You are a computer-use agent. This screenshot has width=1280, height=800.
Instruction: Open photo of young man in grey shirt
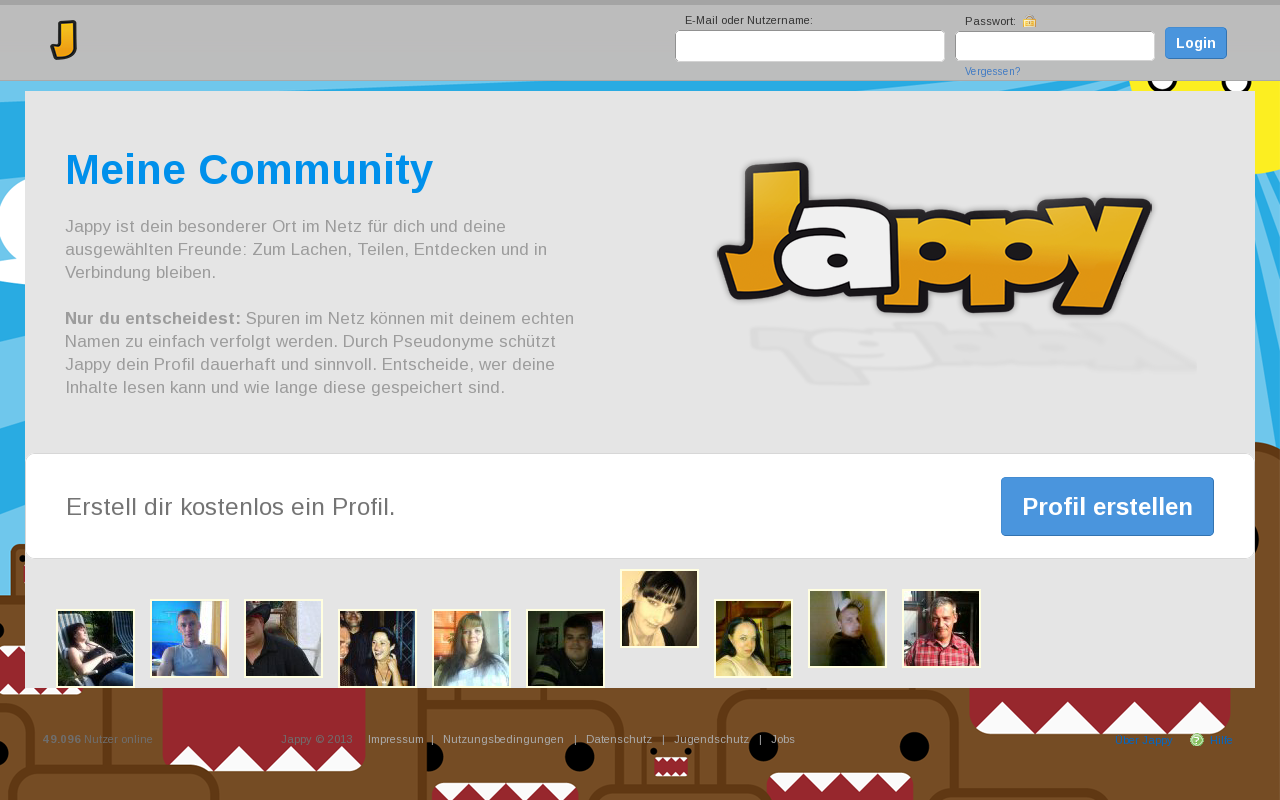click(189, 638)
